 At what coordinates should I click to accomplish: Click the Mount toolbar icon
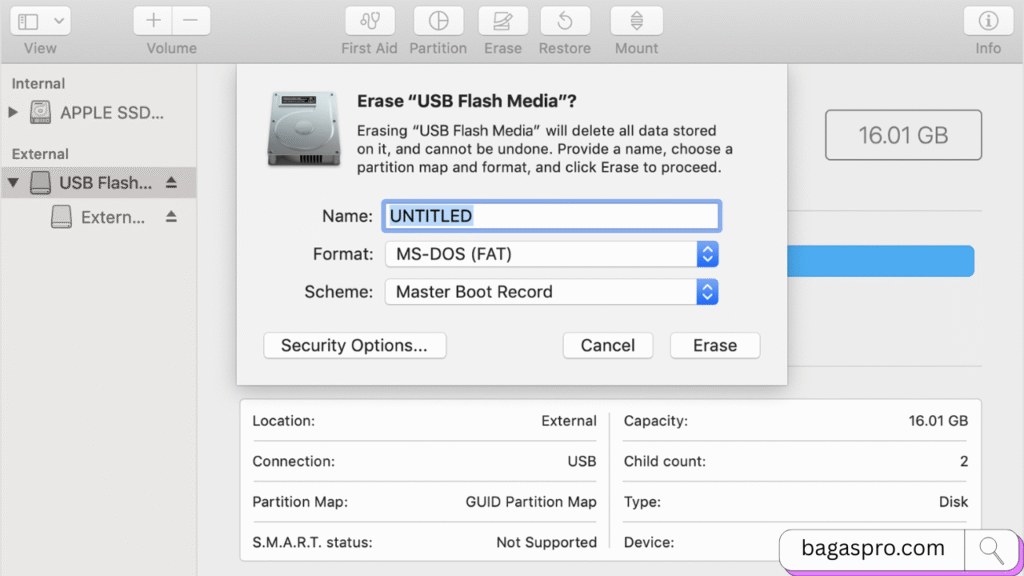[x=637, y=21]
